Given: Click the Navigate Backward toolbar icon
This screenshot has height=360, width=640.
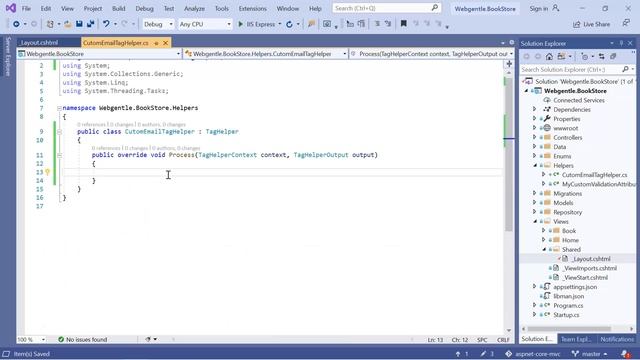Looking at the screenshot, I should [x=16, y=24].
